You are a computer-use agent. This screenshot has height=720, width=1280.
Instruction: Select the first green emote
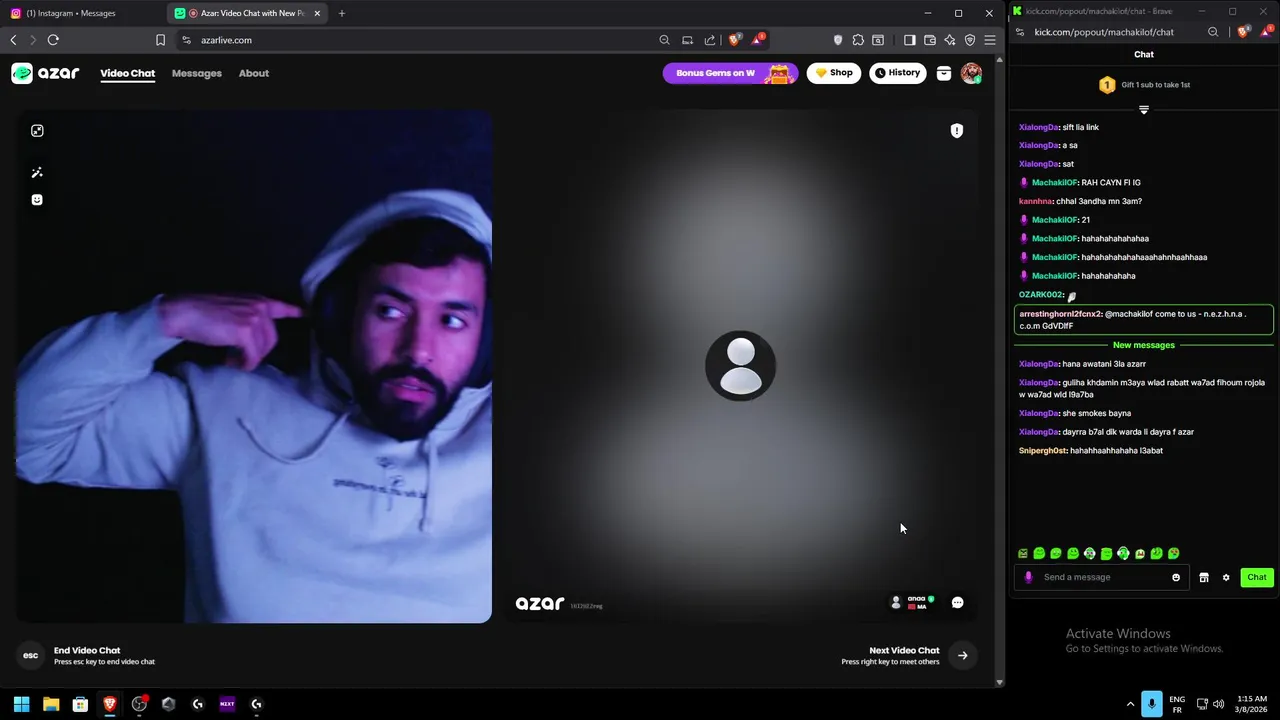pos(1023,553)
